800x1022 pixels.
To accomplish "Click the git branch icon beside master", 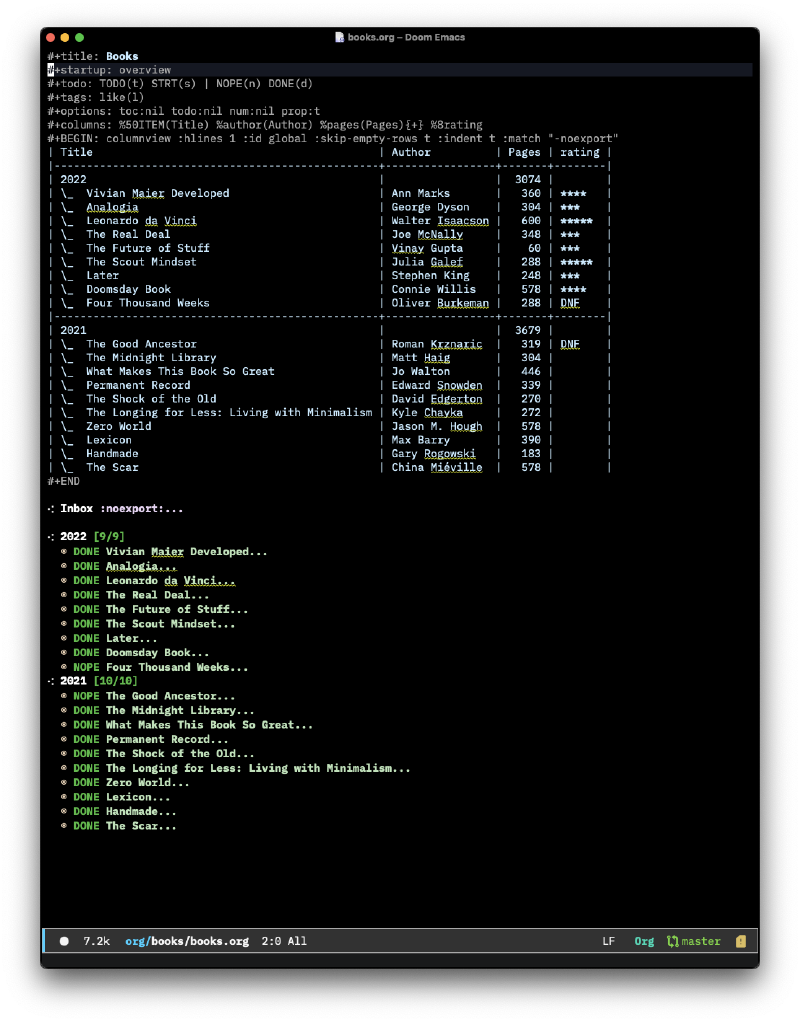I will pyautogui.click(x=673, y=941).
